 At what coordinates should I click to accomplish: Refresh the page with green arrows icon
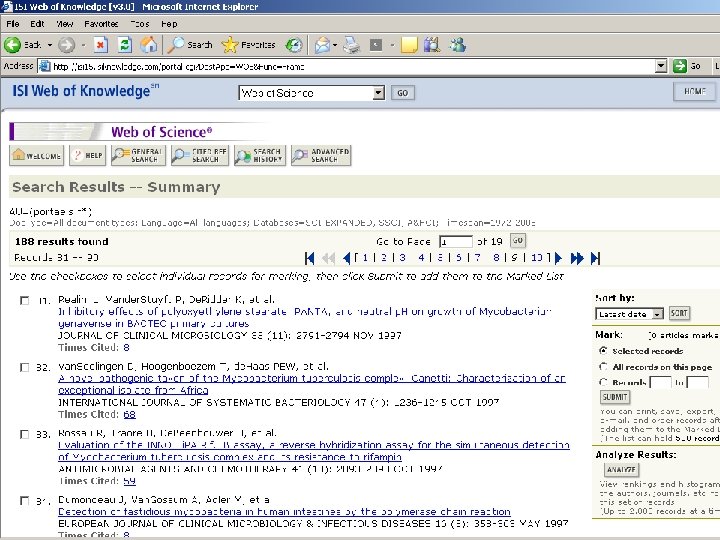coord(125,45)
